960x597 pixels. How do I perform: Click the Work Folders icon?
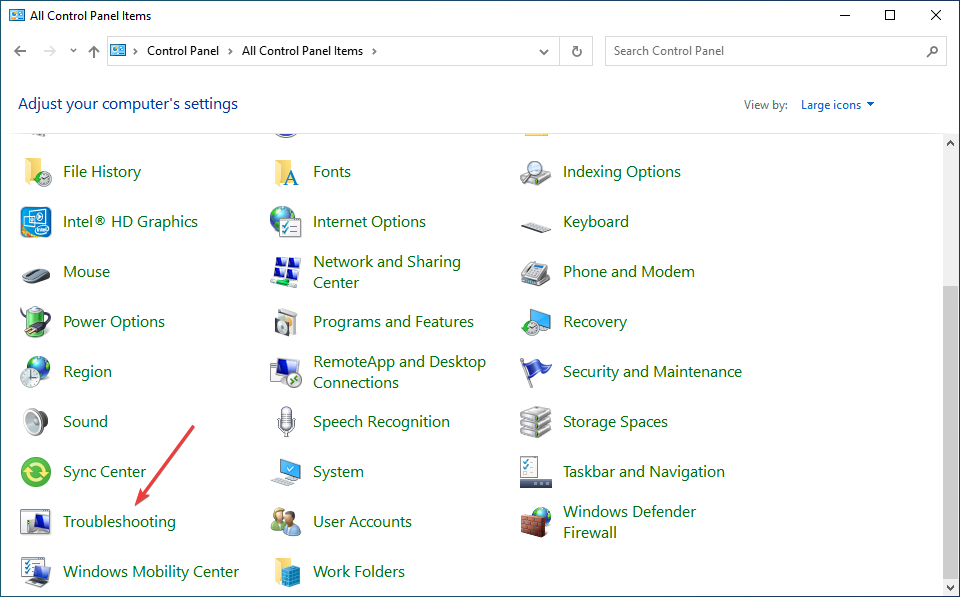[x=287, y=572]
